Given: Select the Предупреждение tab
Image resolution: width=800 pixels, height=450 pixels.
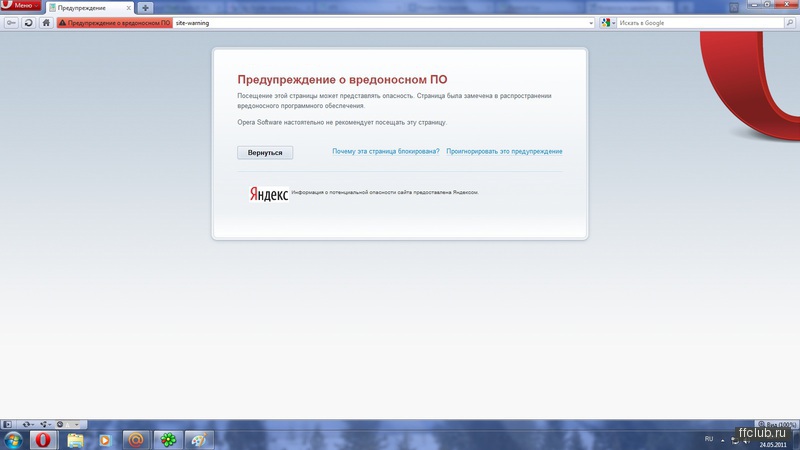Looking at the screenshot, I should click(x=90, y=8).
